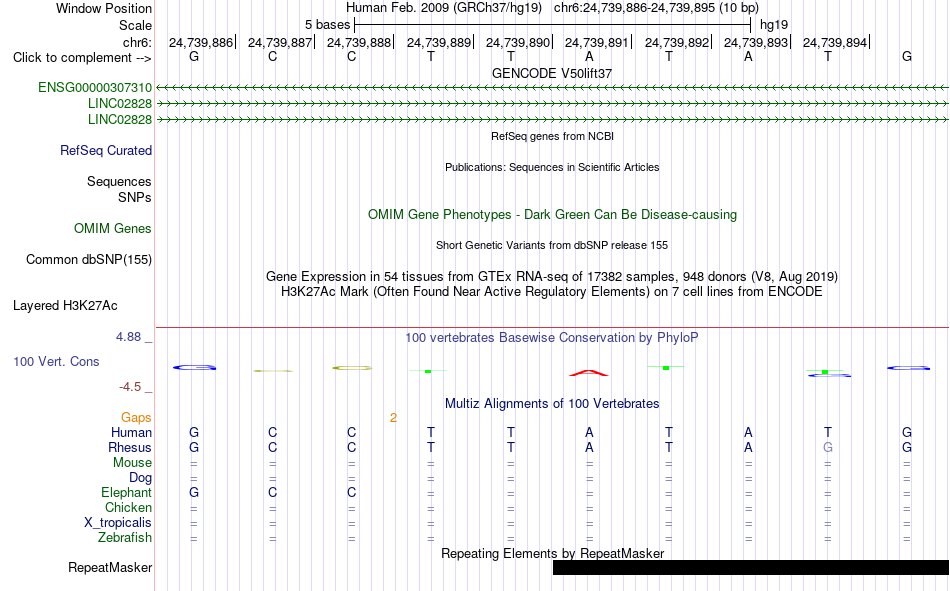Click the orange Gaps label
The image size is (950, 591).
(136, 418)
